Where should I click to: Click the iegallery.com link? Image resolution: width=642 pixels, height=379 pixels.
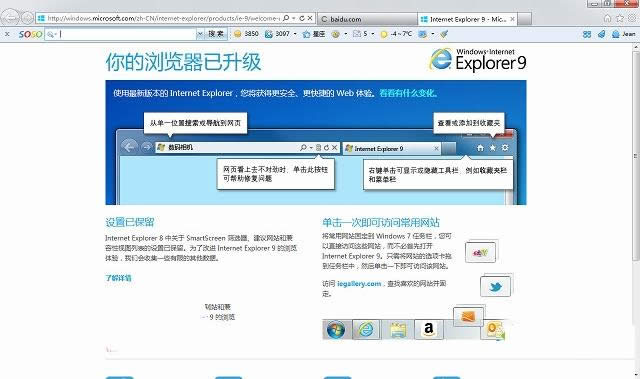pos(359,284)
